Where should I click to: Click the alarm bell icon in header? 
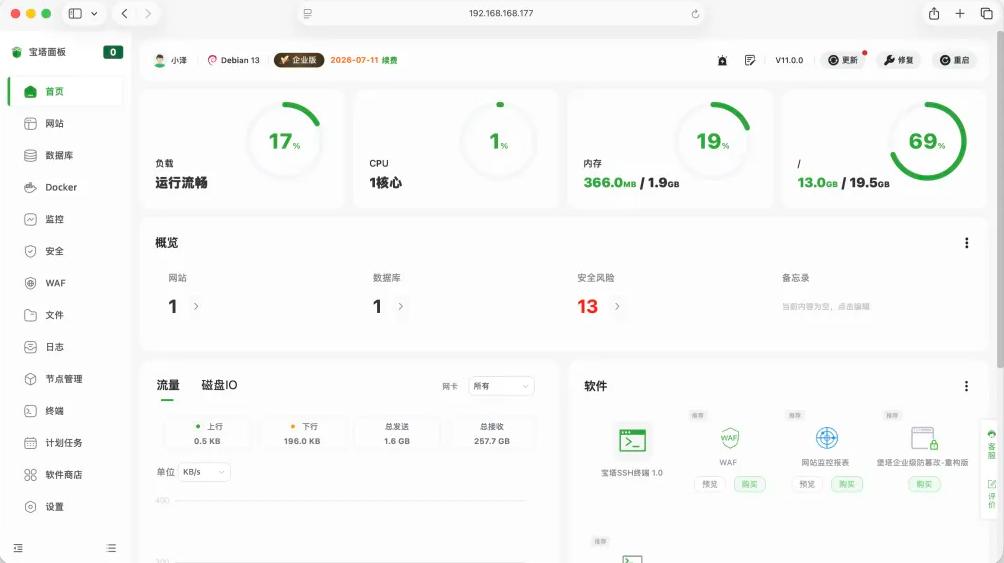pyautogui.click(x=722, y=60)
